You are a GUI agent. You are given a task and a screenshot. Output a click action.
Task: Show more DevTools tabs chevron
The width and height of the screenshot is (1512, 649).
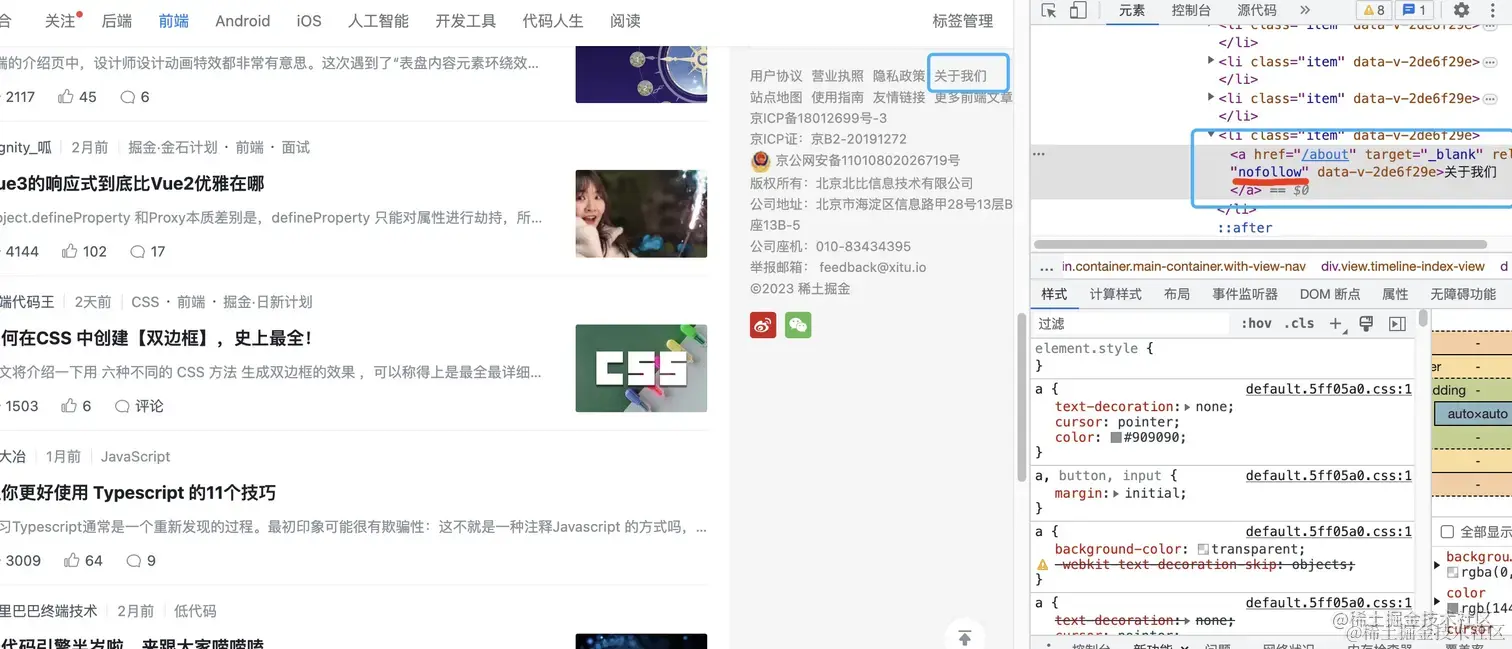click(x=1304, y=10)
